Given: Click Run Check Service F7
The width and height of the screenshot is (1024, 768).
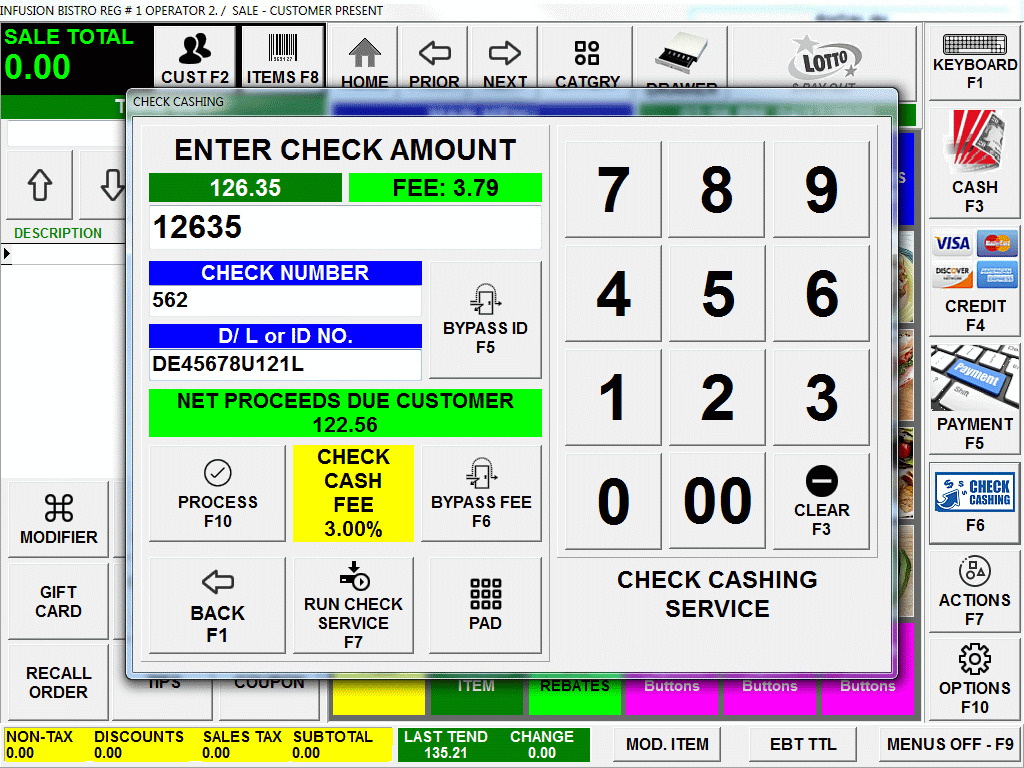Looking at the screenshot, I should tap(353, 605).
